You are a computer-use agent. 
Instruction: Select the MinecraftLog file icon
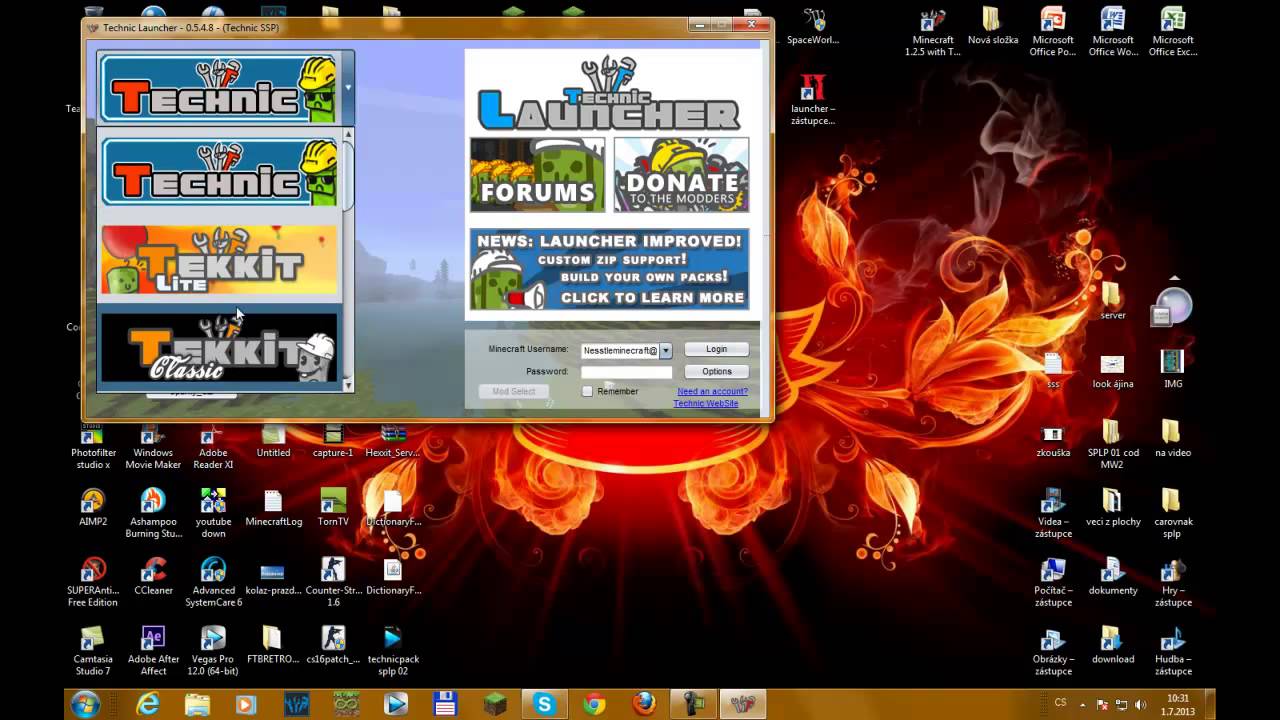[x=273, y=508]
